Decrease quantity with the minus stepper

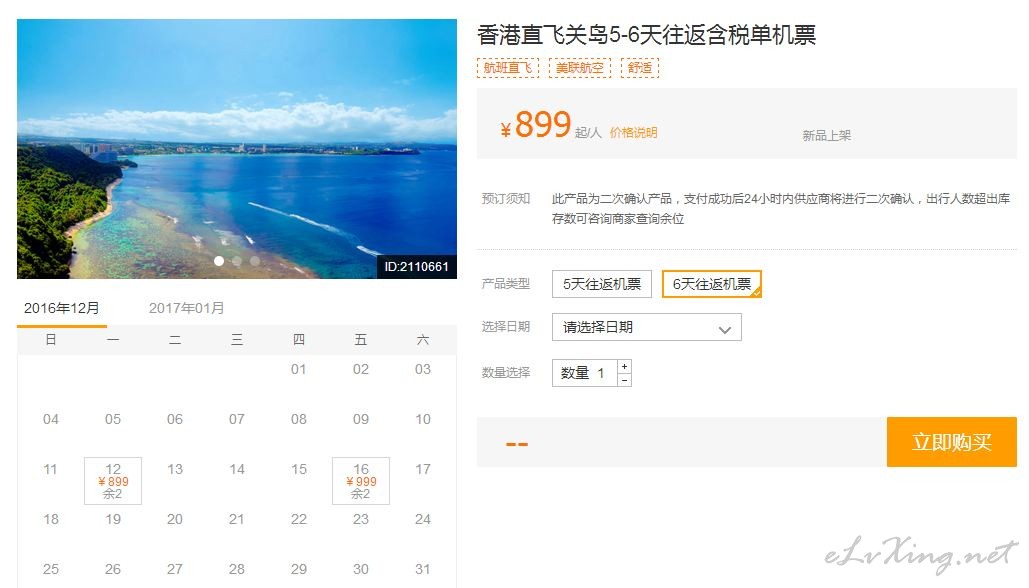(x=625, y=380)
